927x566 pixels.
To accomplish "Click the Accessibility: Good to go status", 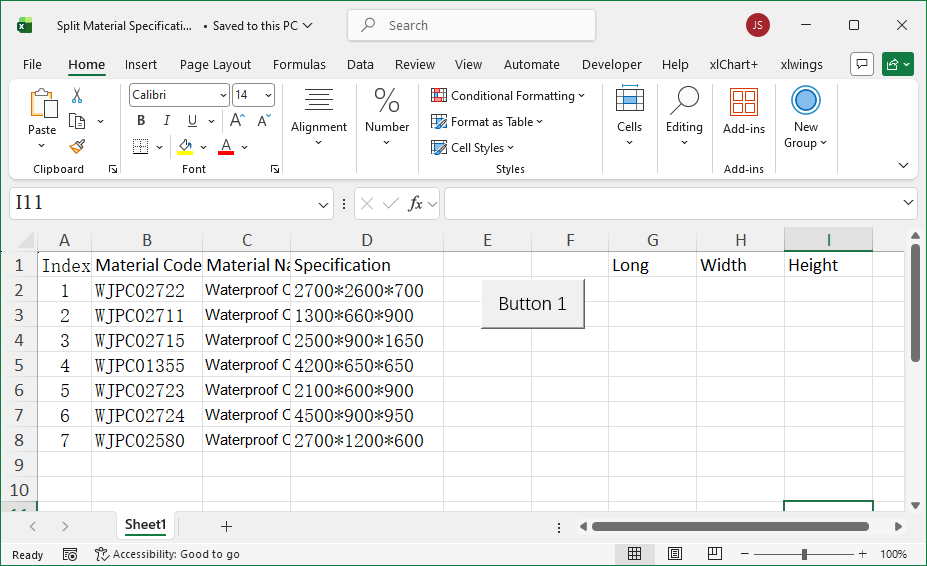I will pos(167,554).
